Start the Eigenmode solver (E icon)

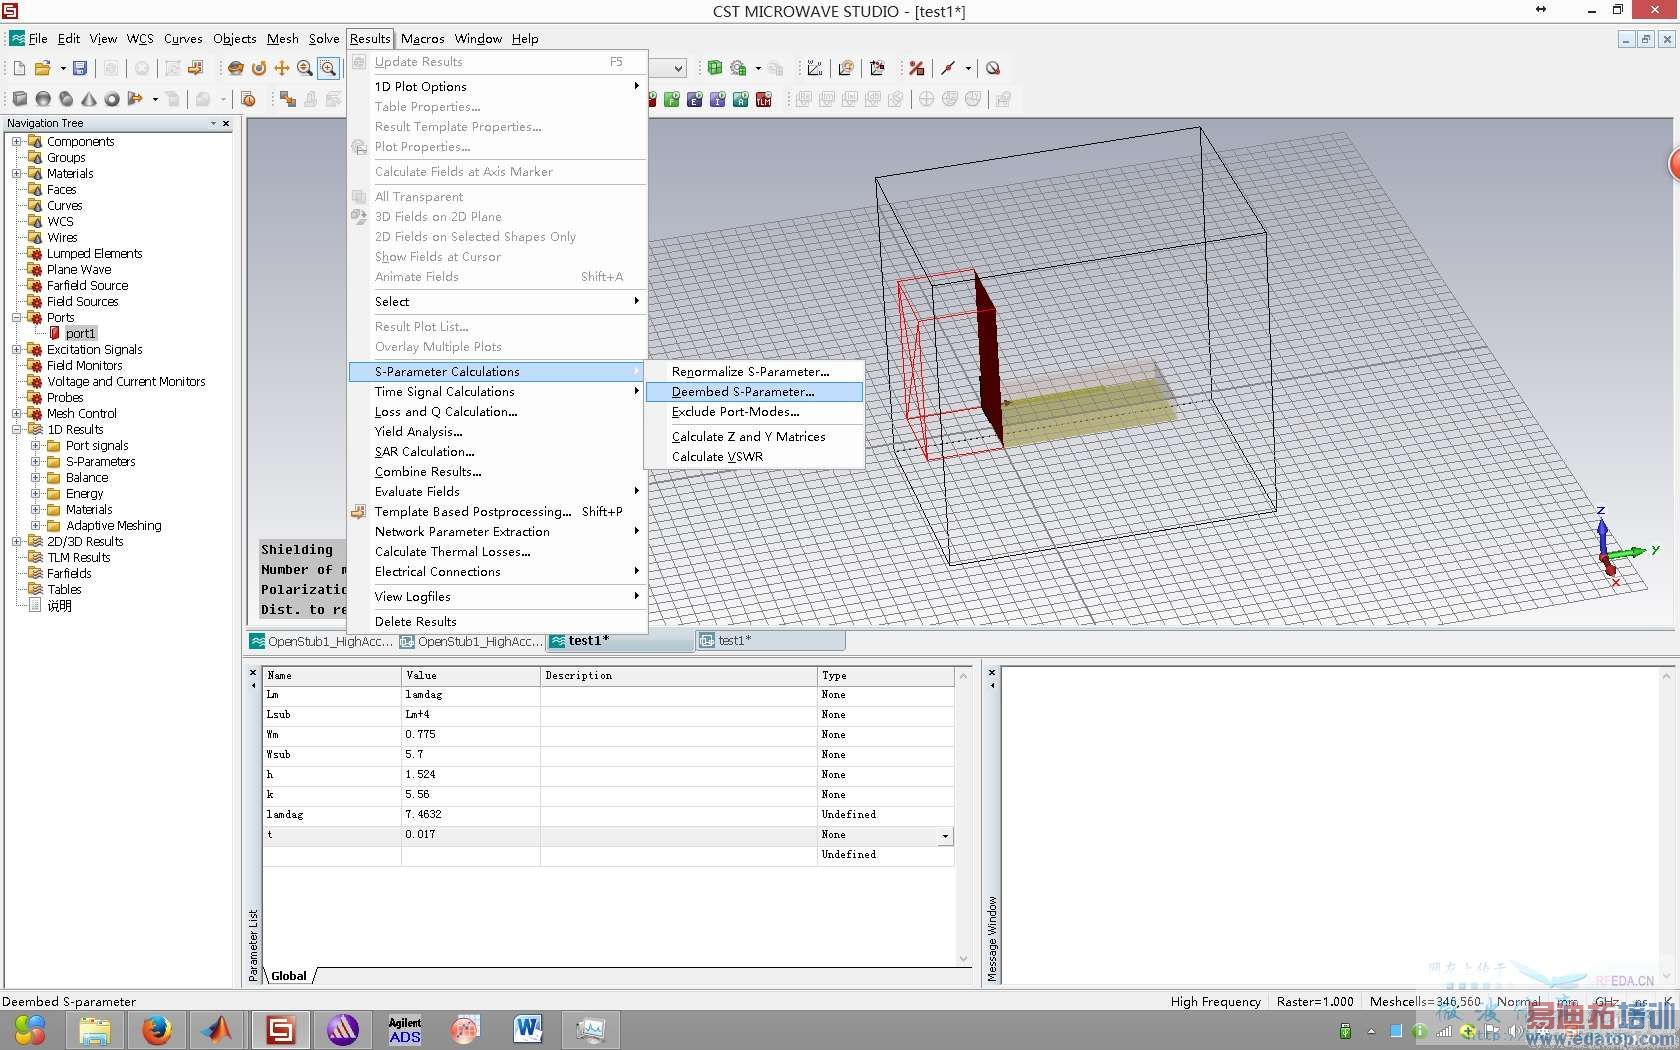click(695, 99)
